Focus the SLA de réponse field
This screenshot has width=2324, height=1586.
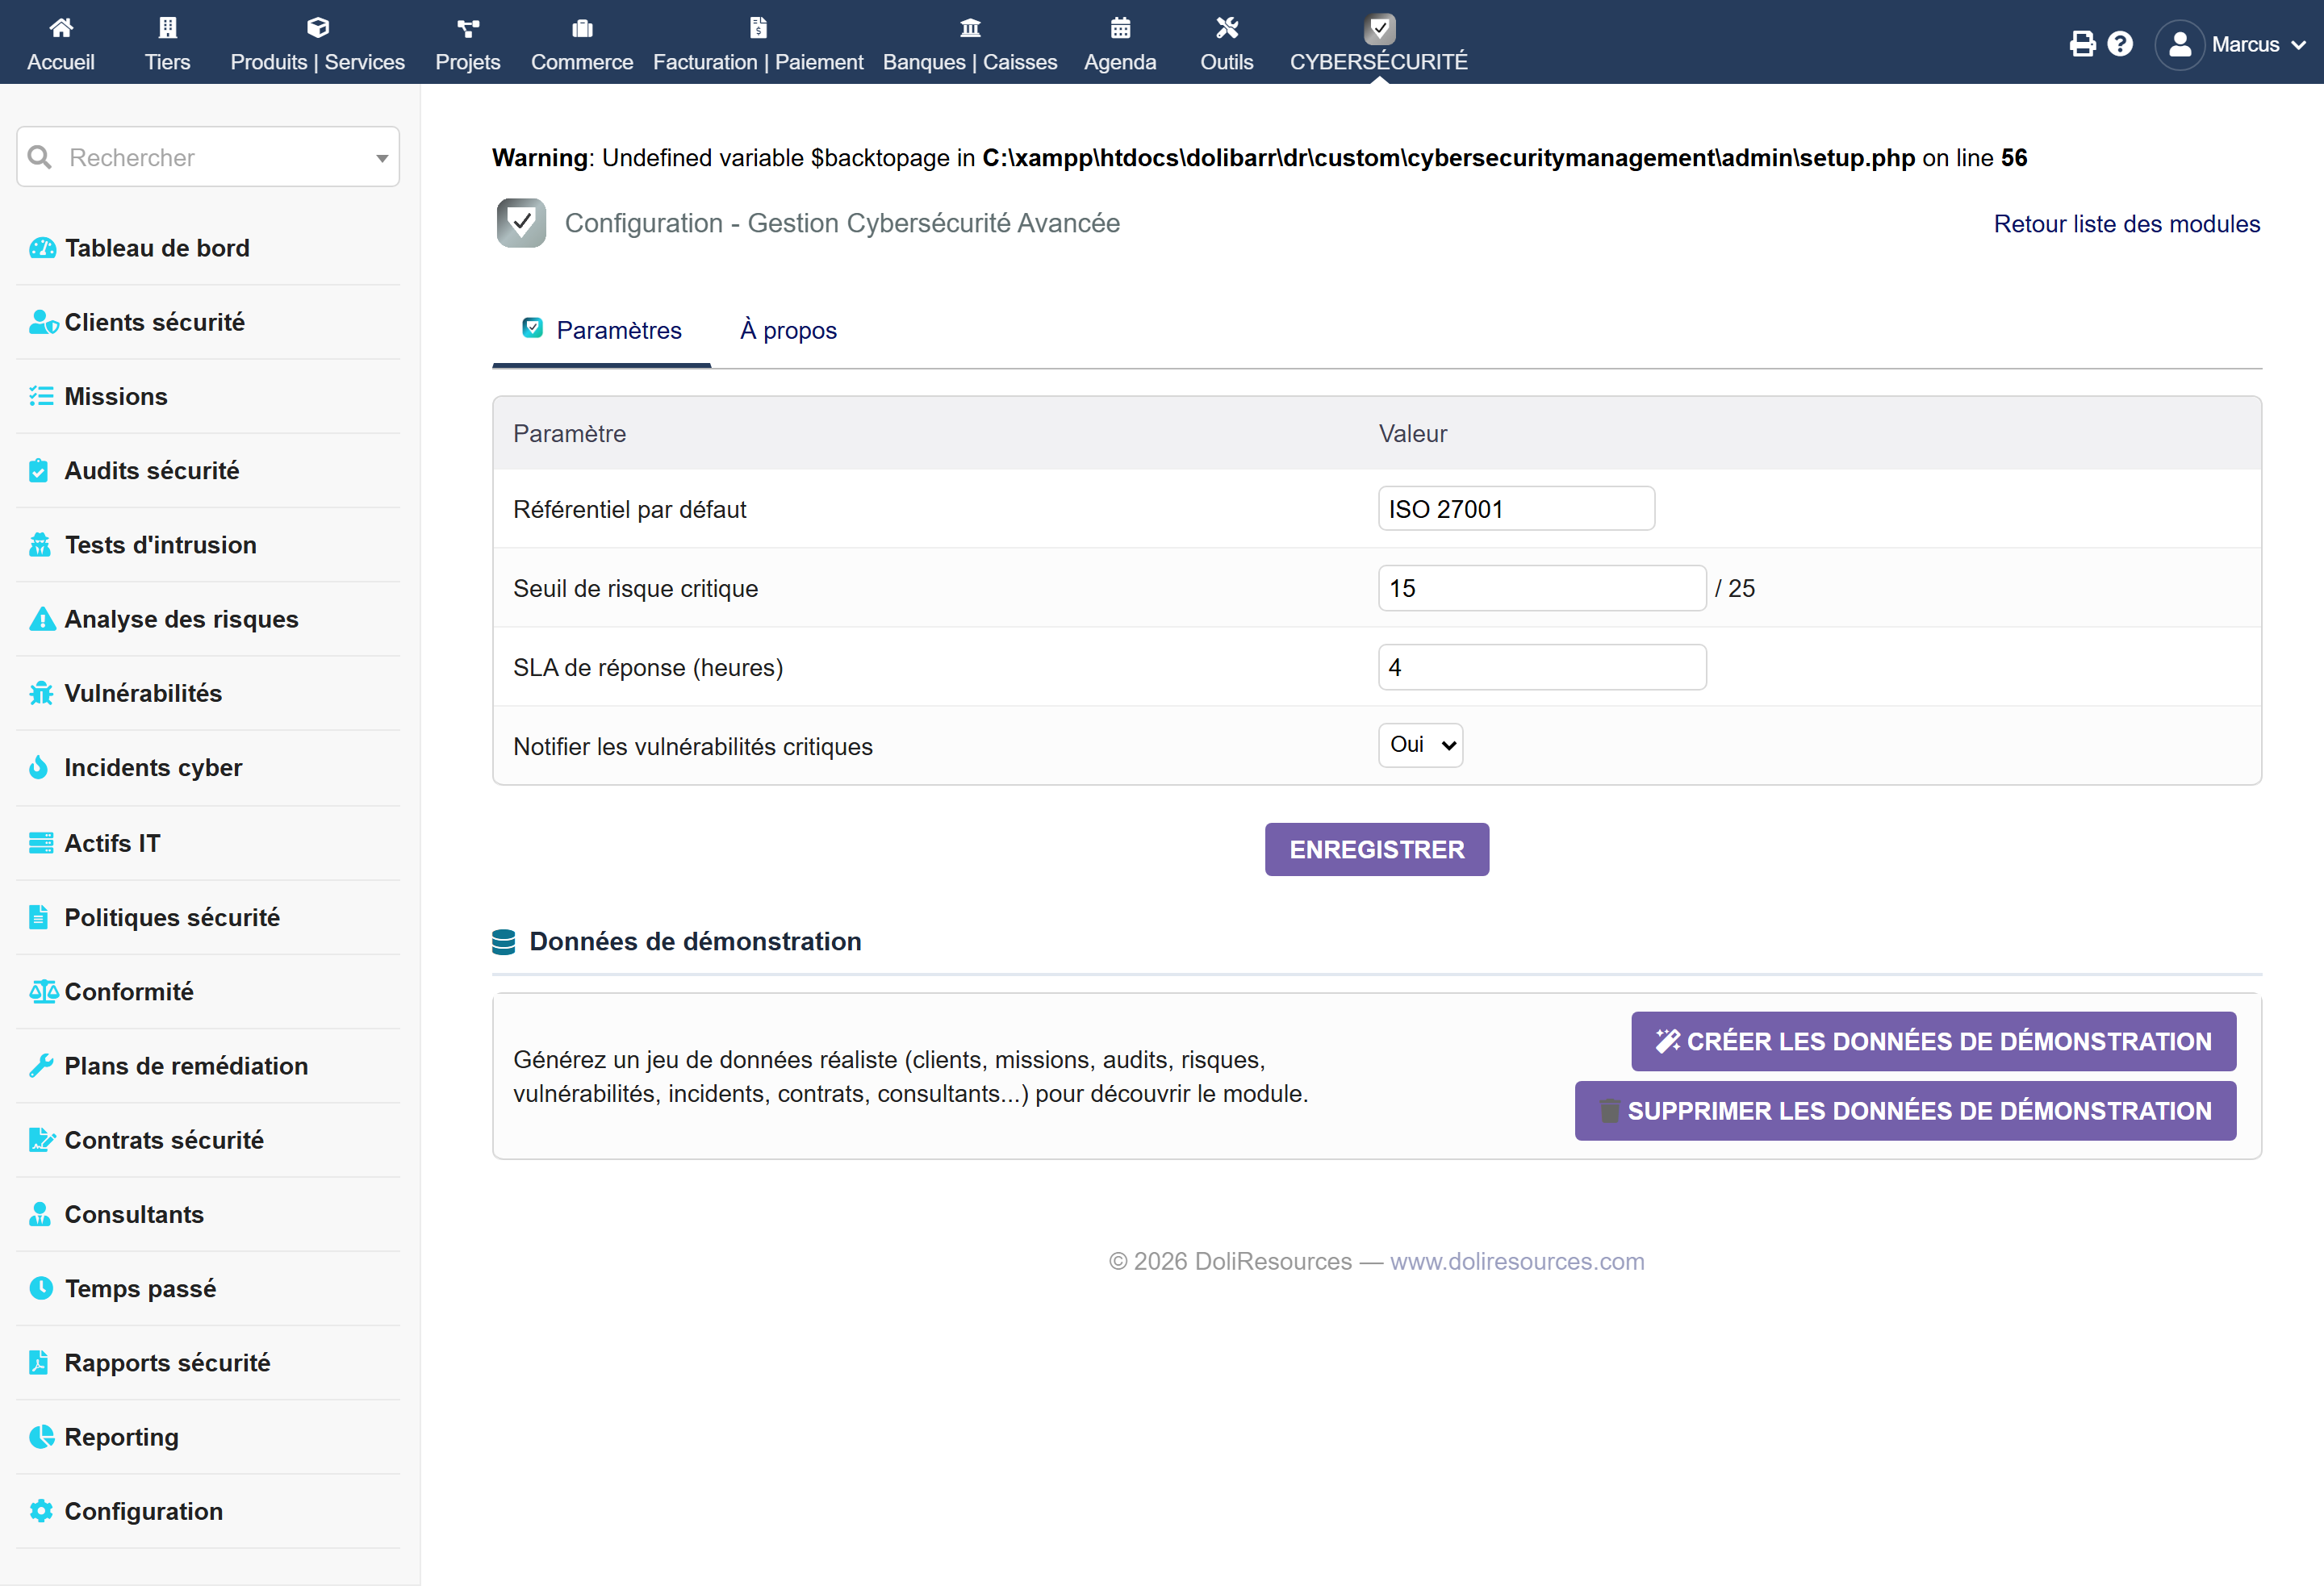tap(1542, 667)
